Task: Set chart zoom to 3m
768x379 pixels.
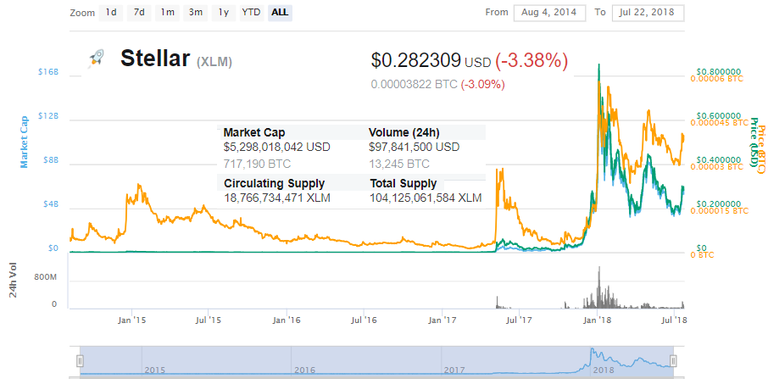Action: coord(195,13)
